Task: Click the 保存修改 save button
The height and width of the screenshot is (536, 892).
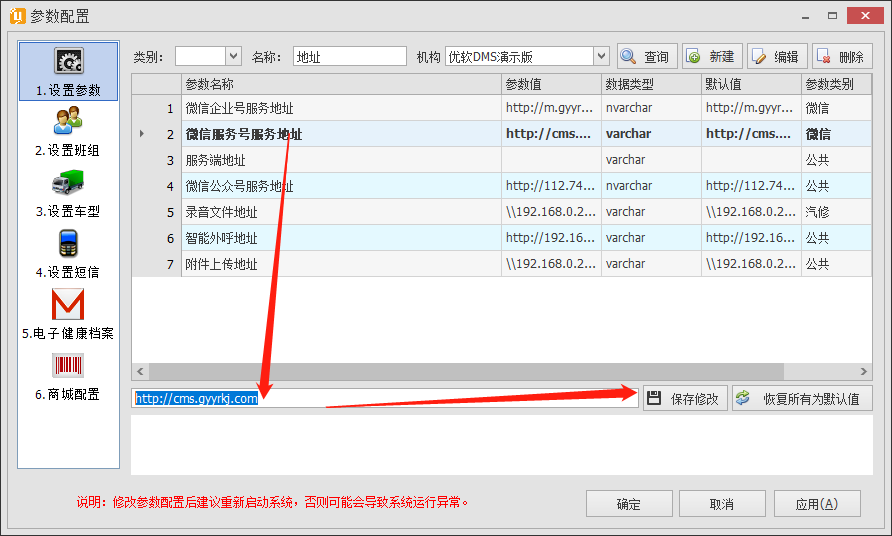Action: [x=685, y=398]
